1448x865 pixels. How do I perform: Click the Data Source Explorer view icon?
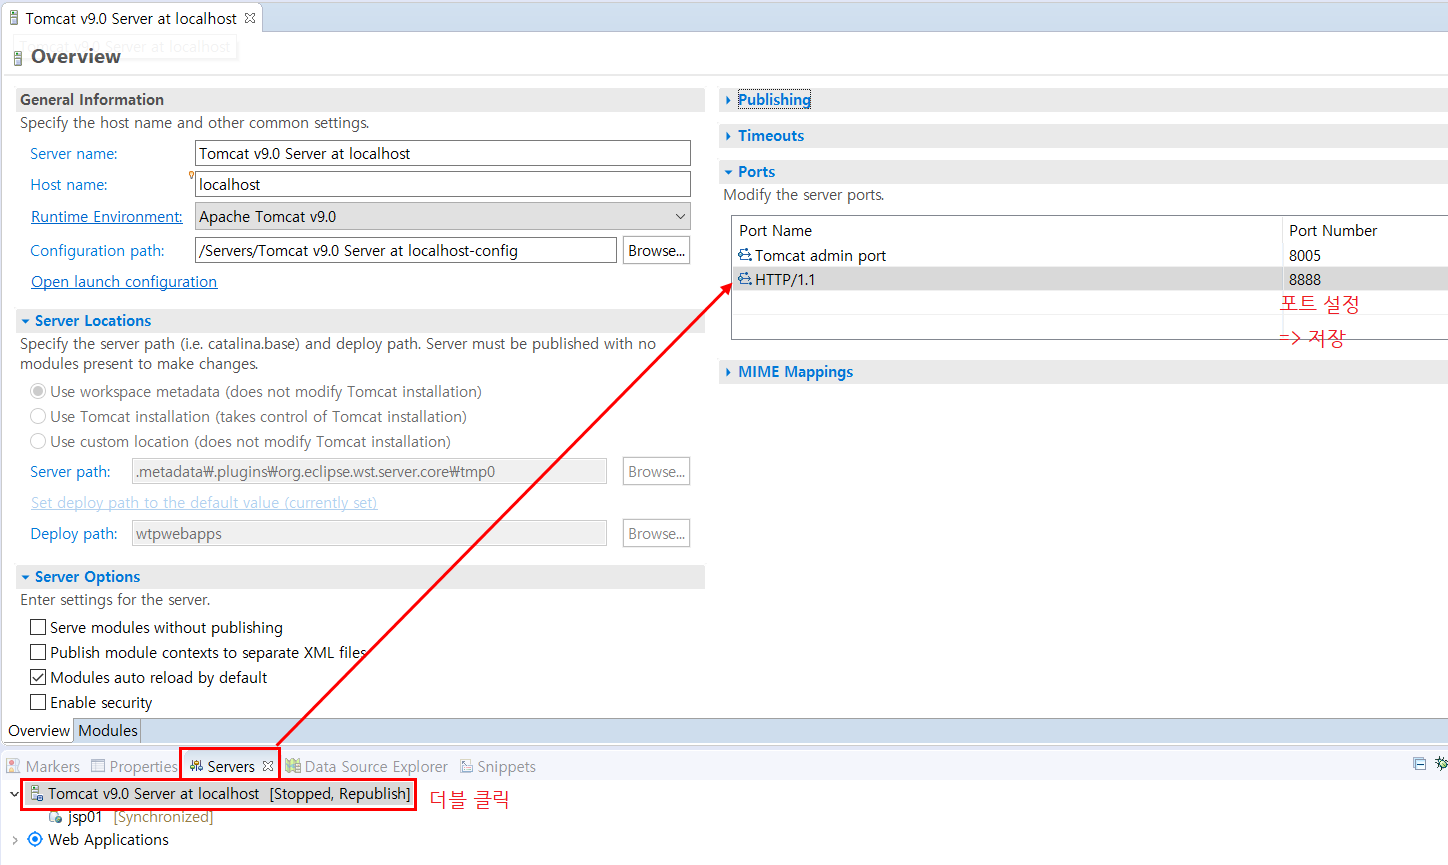(293, 766)
